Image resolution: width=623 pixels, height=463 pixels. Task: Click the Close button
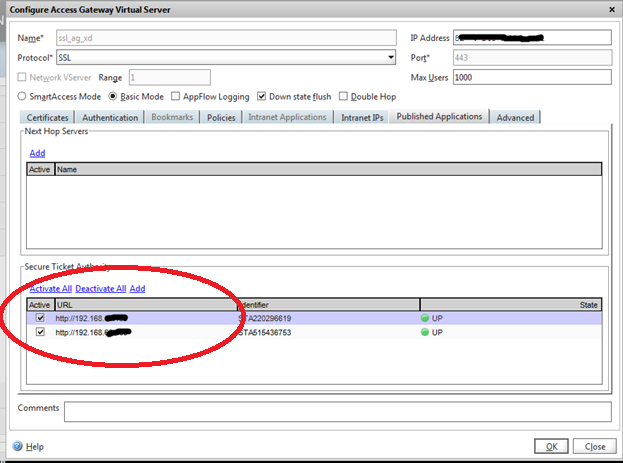(595, 446)
